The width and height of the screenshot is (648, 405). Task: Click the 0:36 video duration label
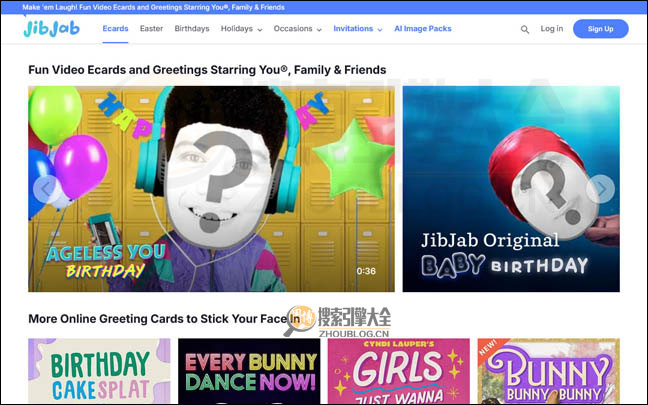pos(366,271)
